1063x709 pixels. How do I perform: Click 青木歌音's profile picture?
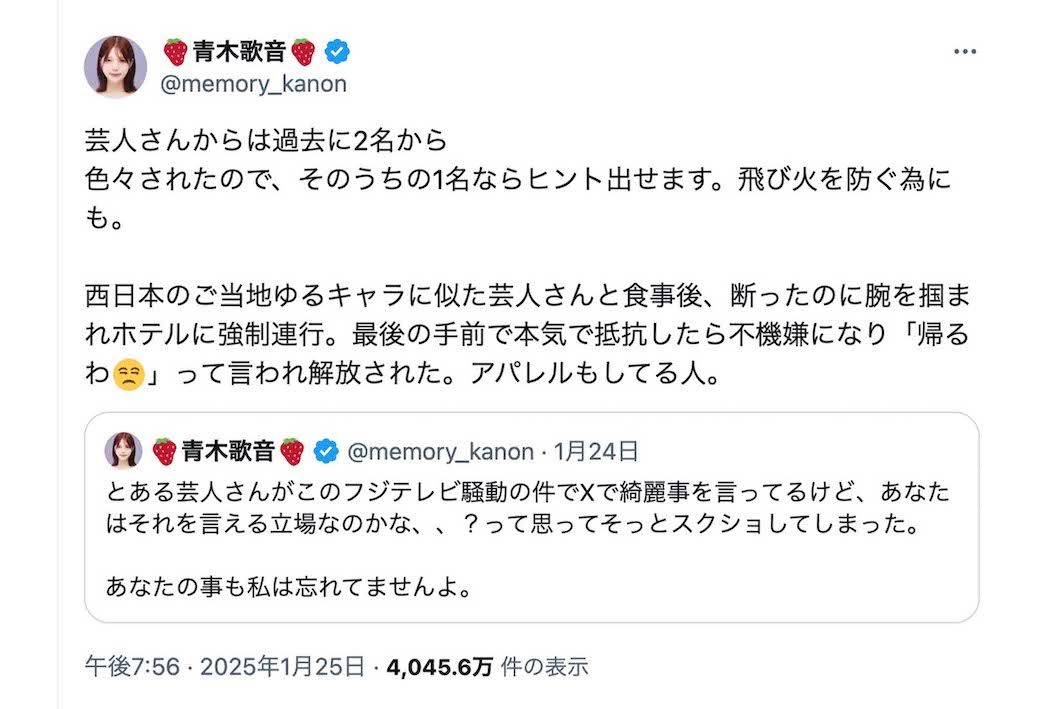(x=115, y=62)
